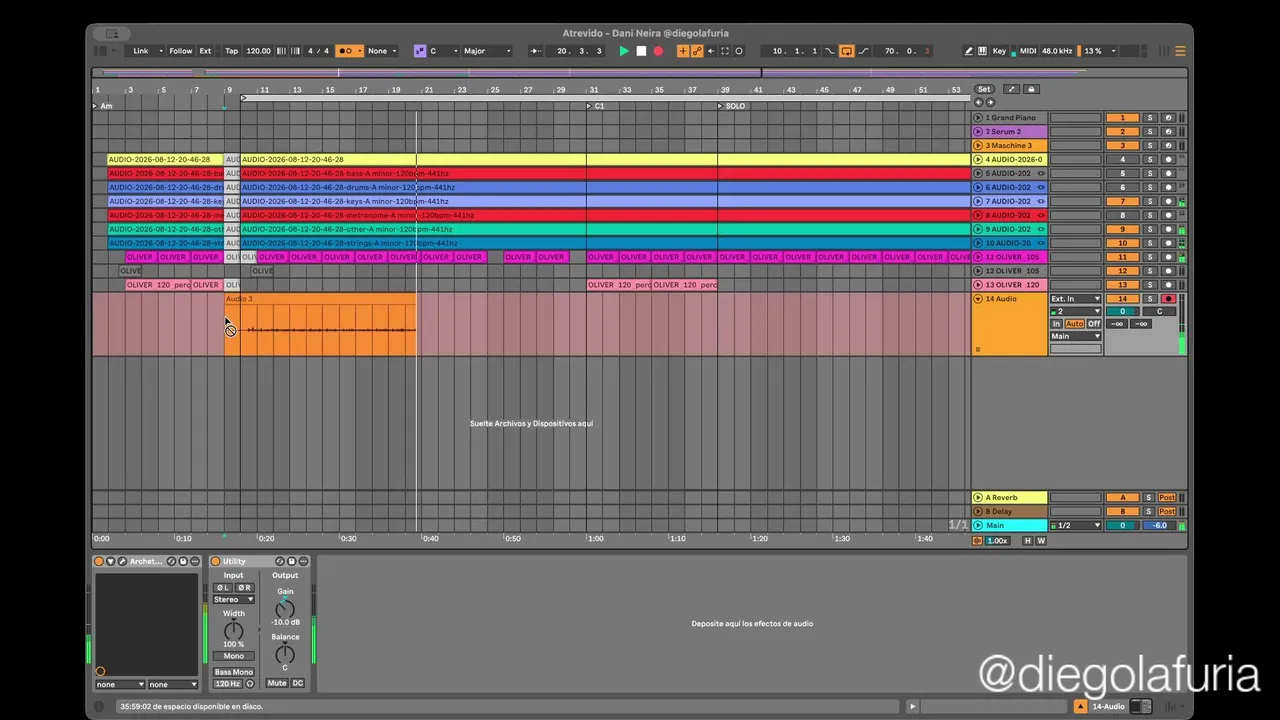
Task: Select the 1 Grand Piano track header
Action: coord(1010,118)
